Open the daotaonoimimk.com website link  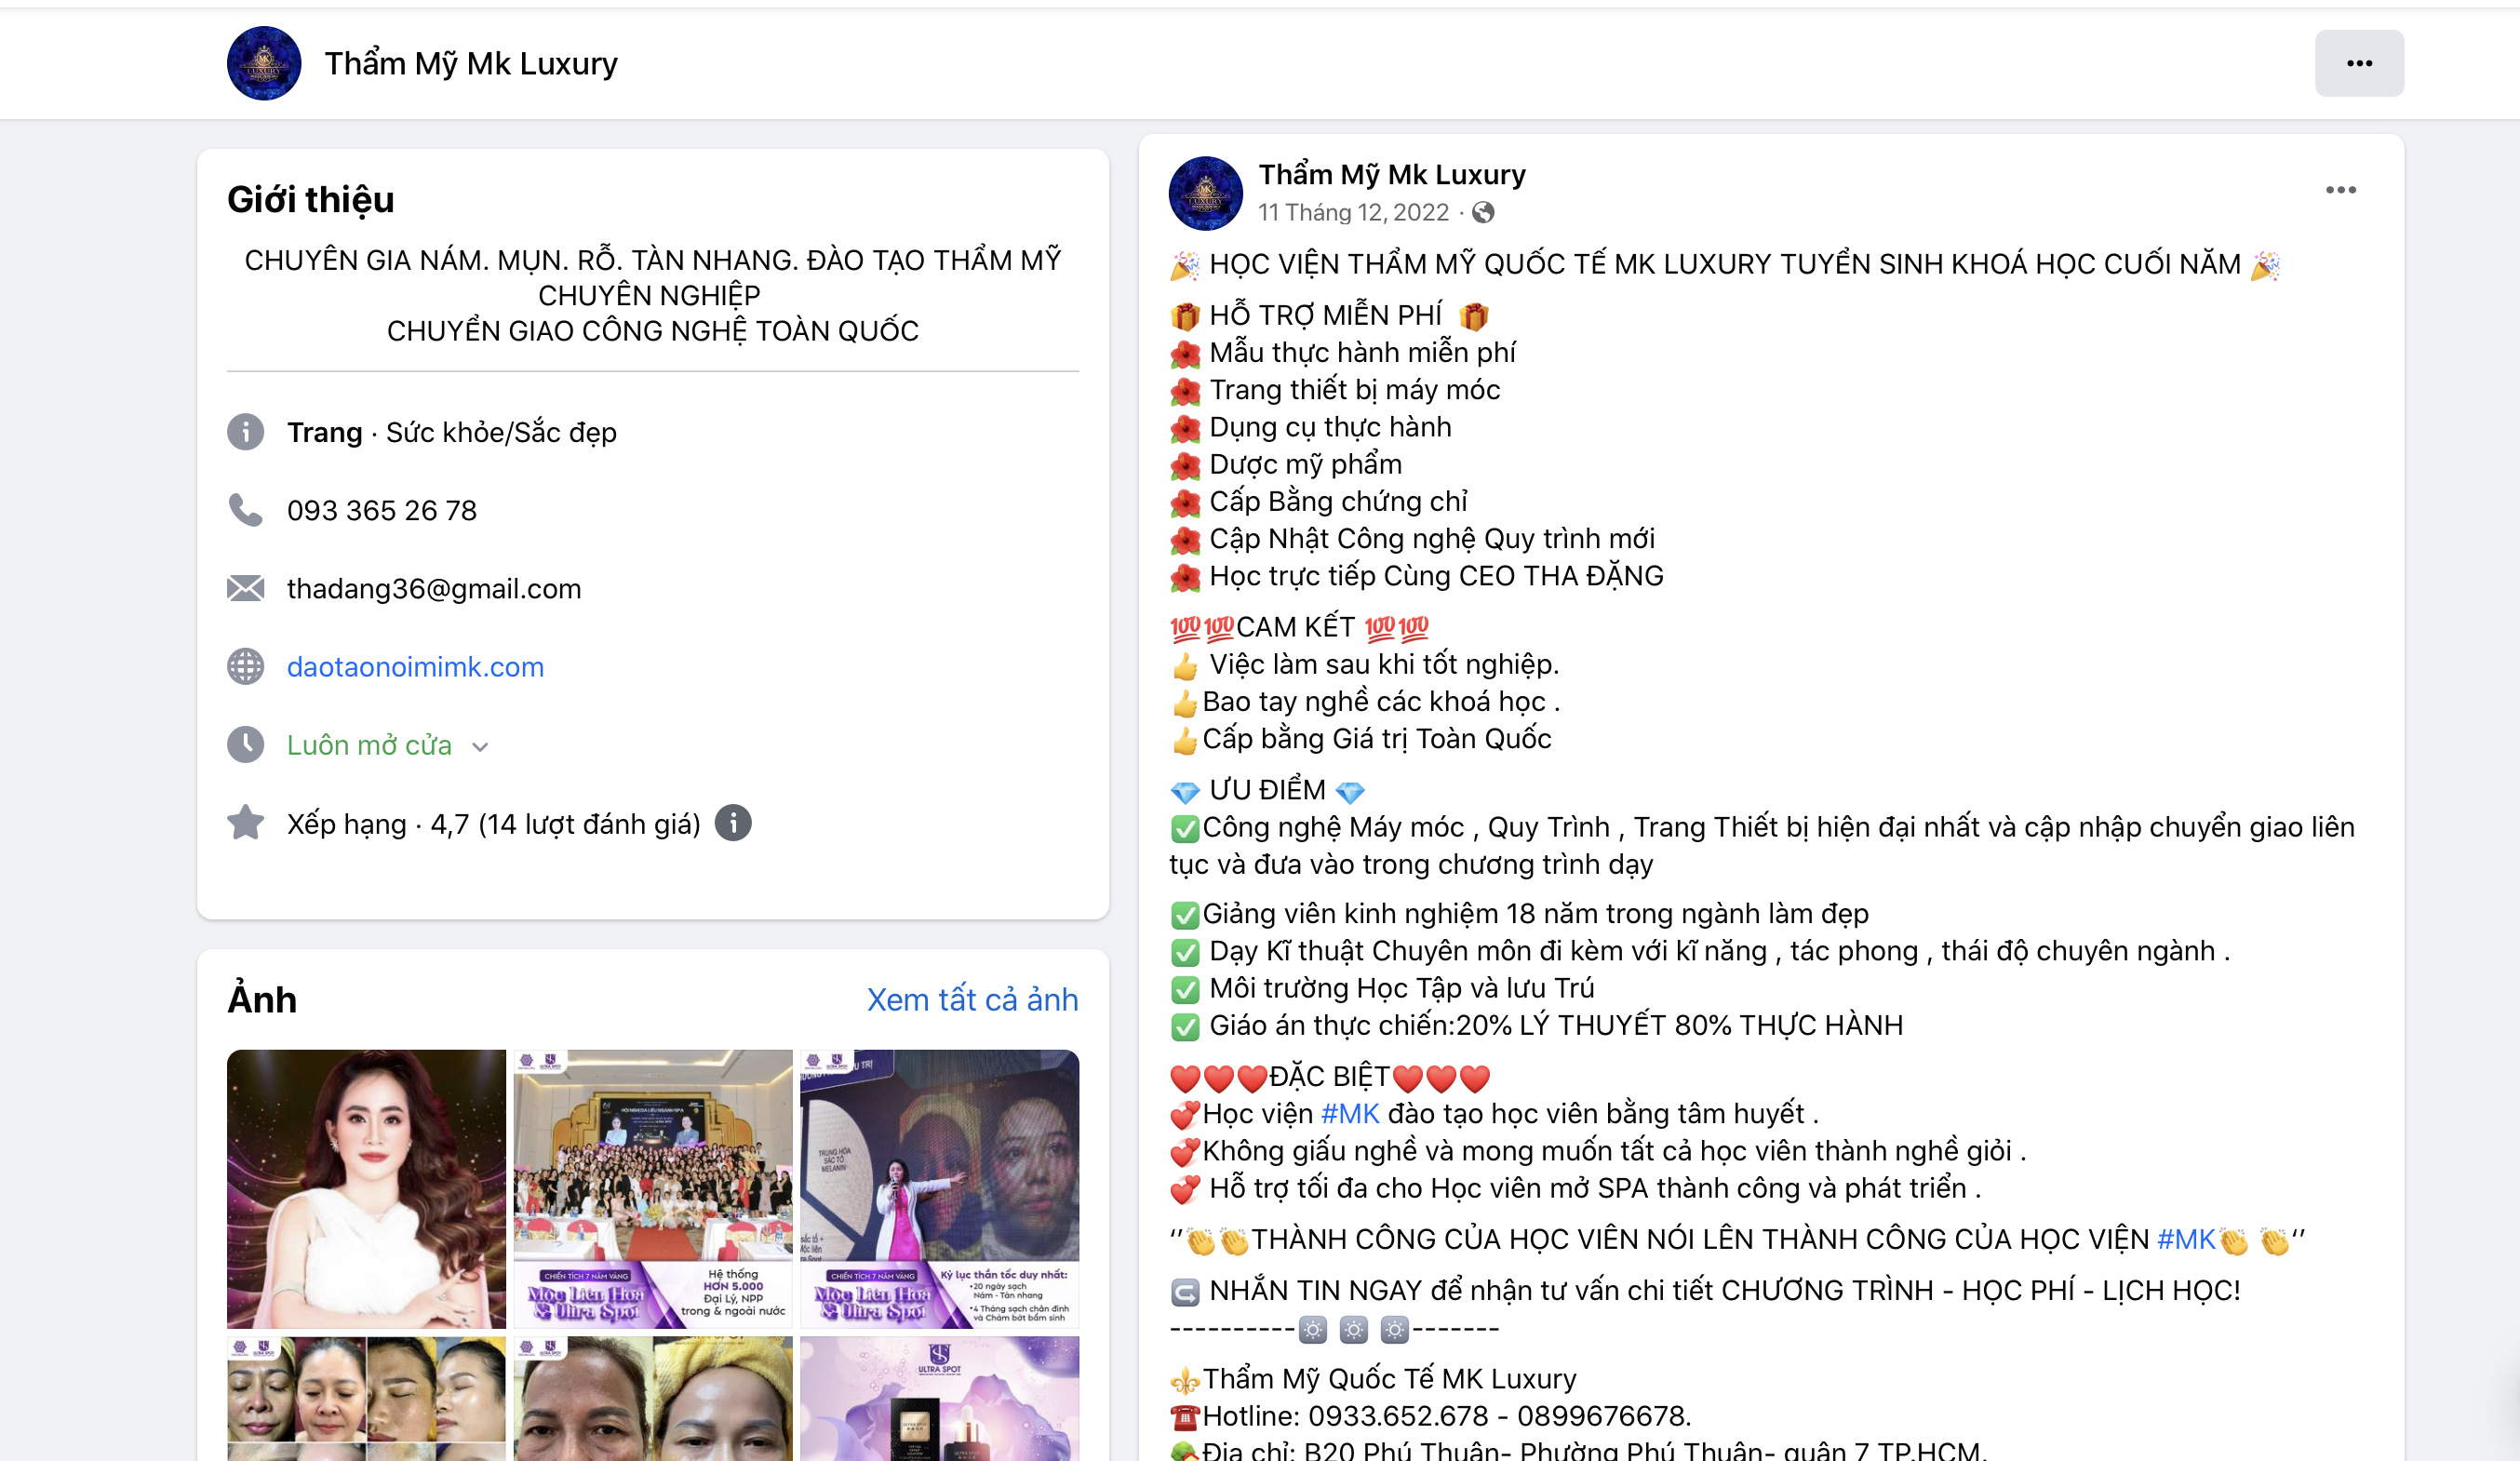(415, 667)
